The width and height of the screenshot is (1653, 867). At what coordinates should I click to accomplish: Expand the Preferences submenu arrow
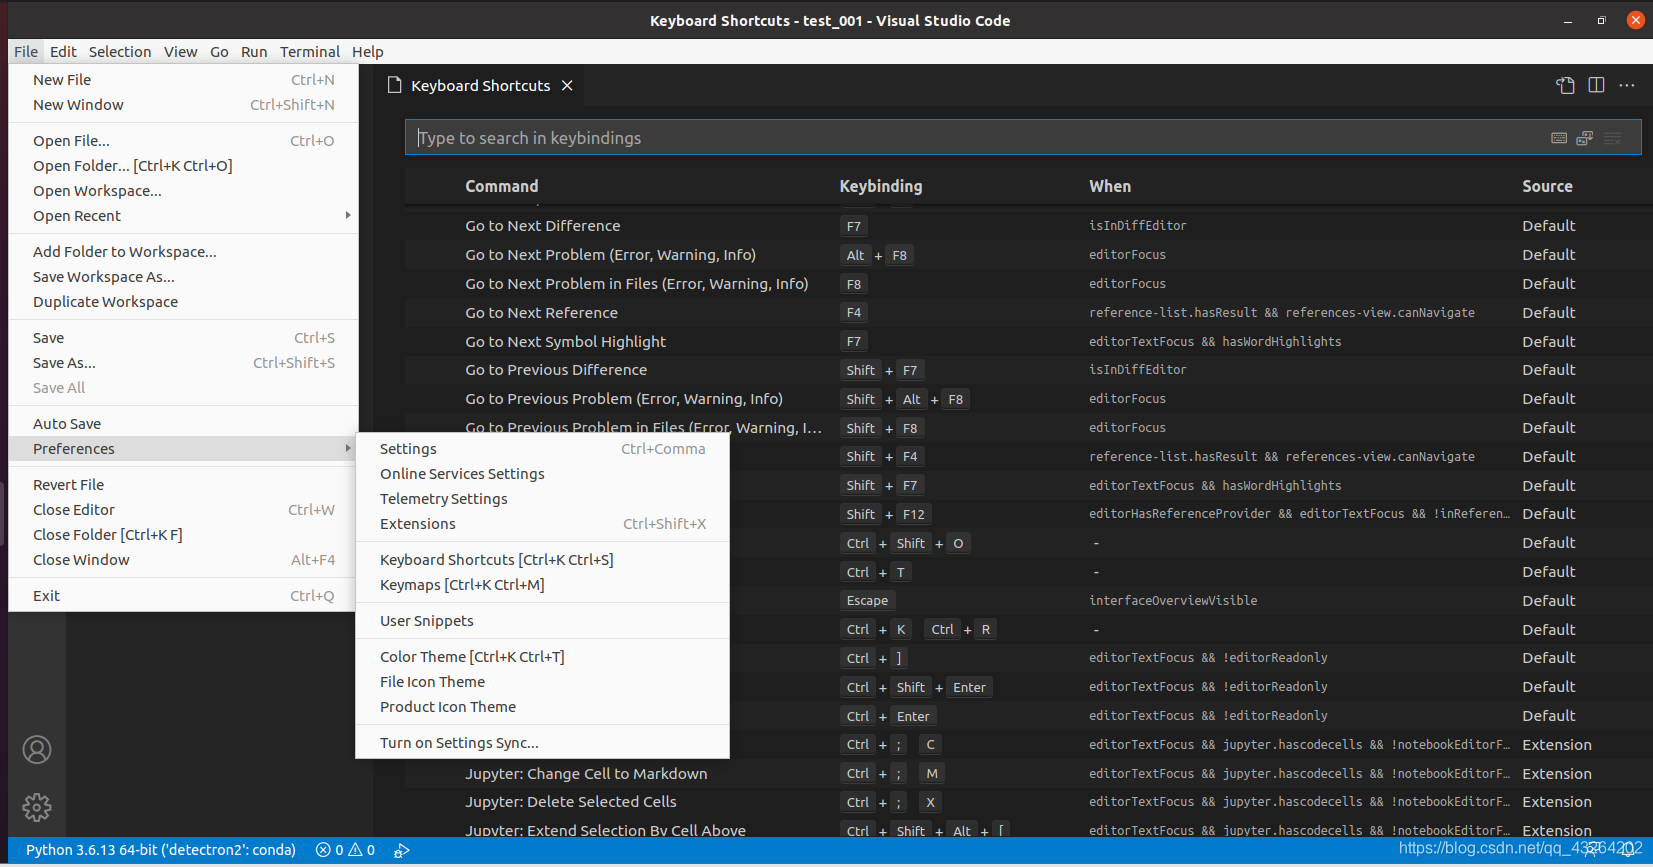pyautogui.click(x=348, y=449)
